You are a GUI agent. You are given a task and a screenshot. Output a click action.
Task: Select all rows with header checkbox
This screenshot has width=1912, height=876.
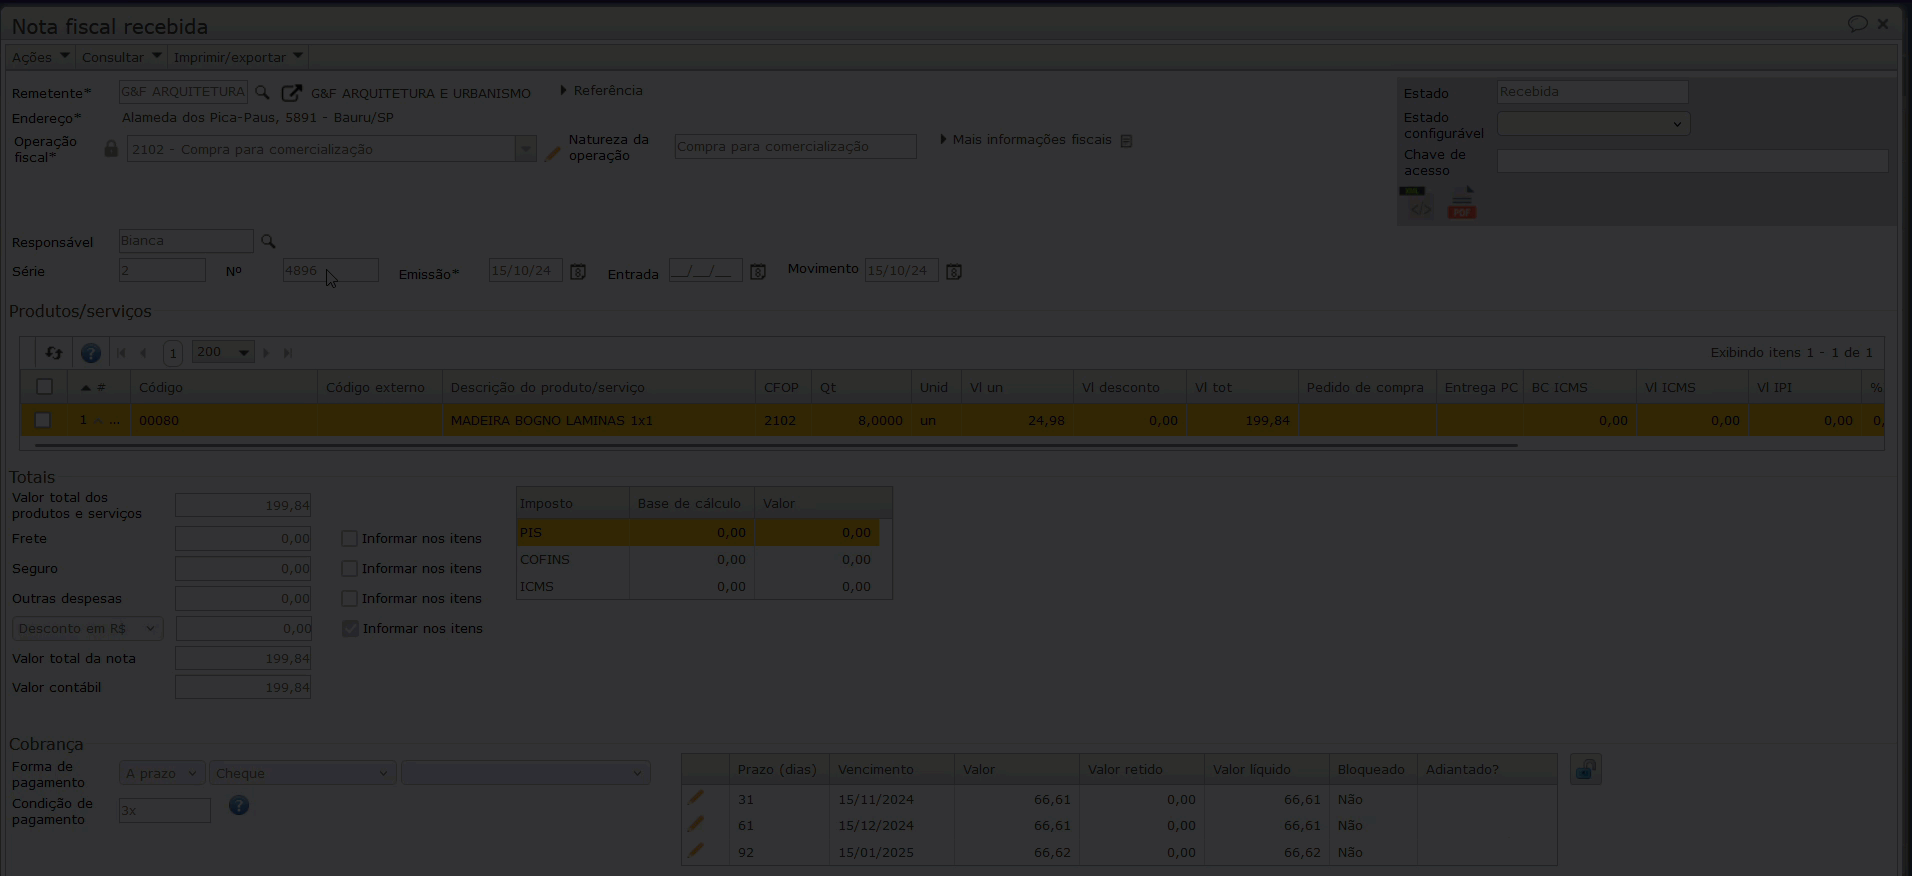tap(44, 387)
